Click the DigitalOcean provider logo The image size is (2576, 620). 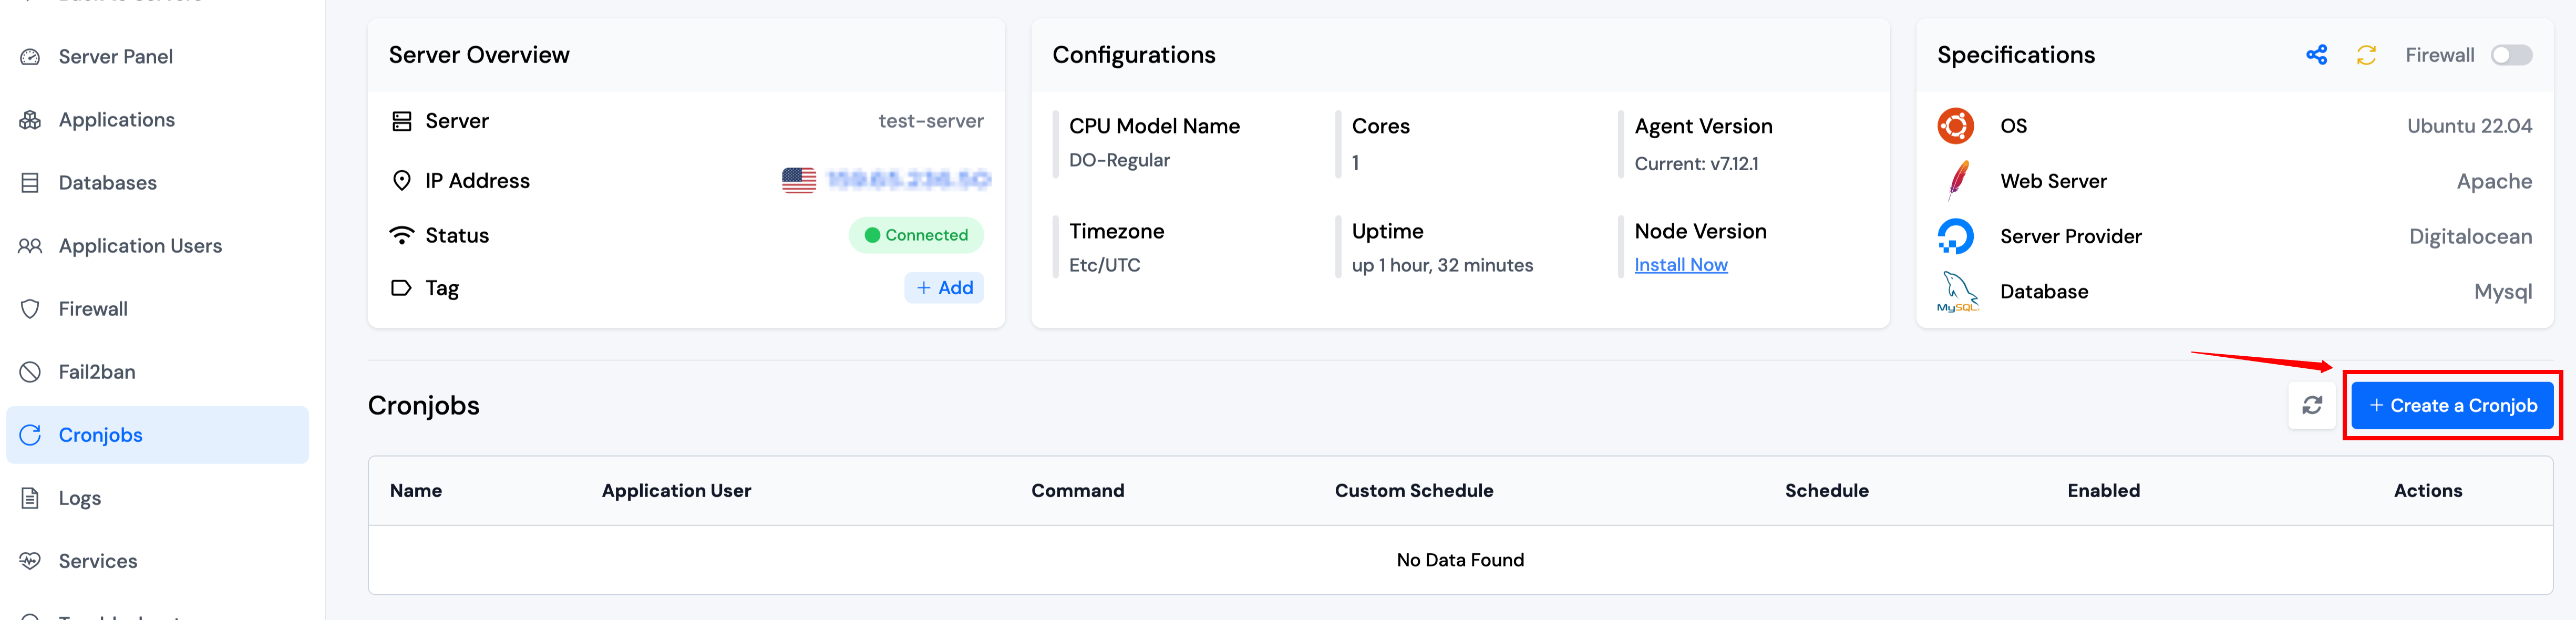click(1955, 237)
